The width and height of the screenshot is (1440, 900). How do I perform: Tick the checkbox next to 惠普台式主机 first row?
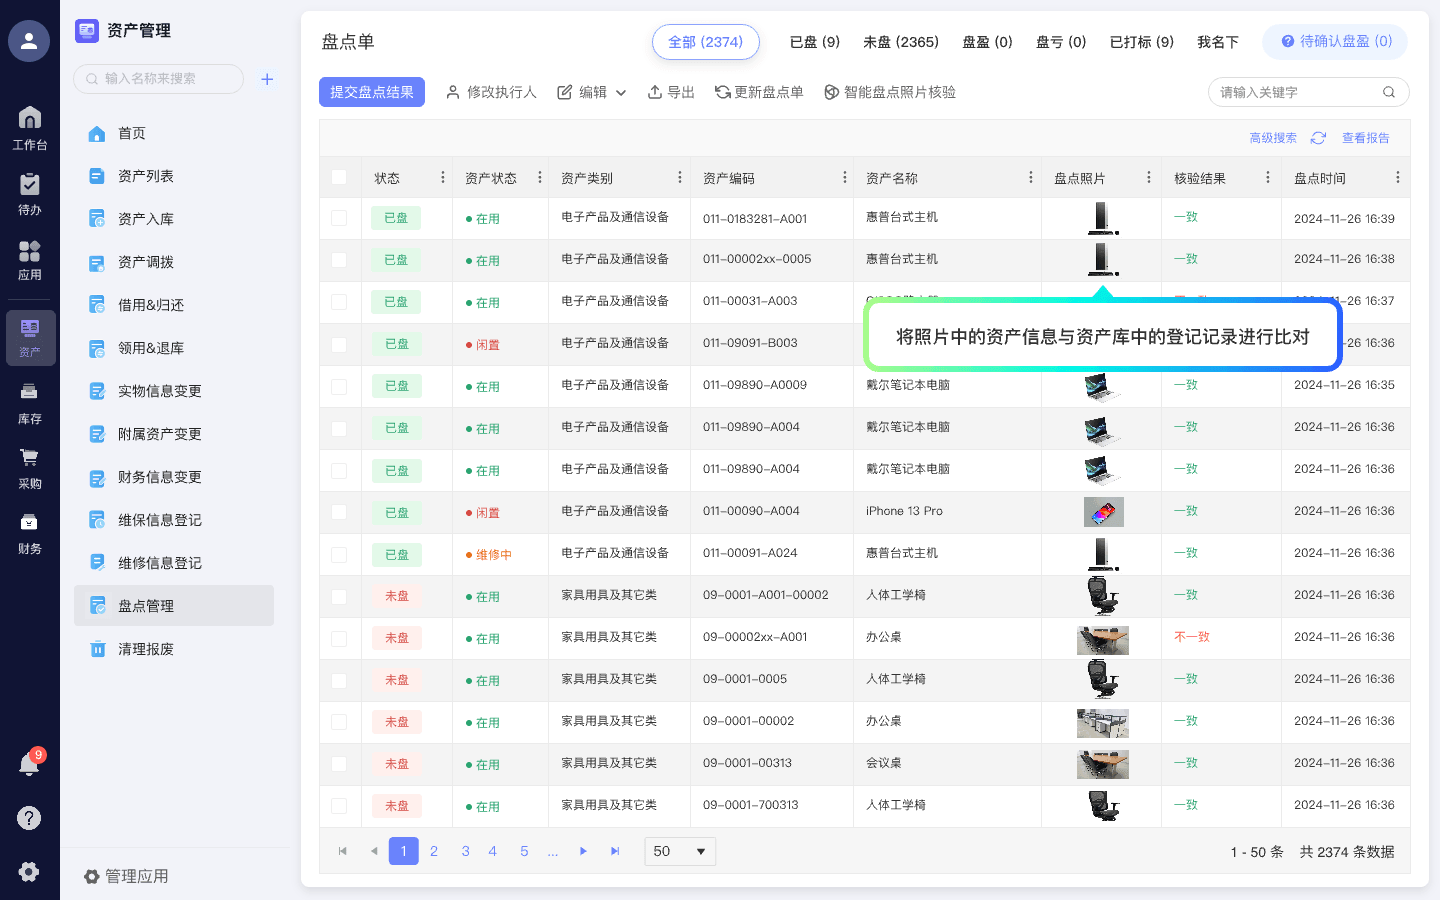(339, 217)
